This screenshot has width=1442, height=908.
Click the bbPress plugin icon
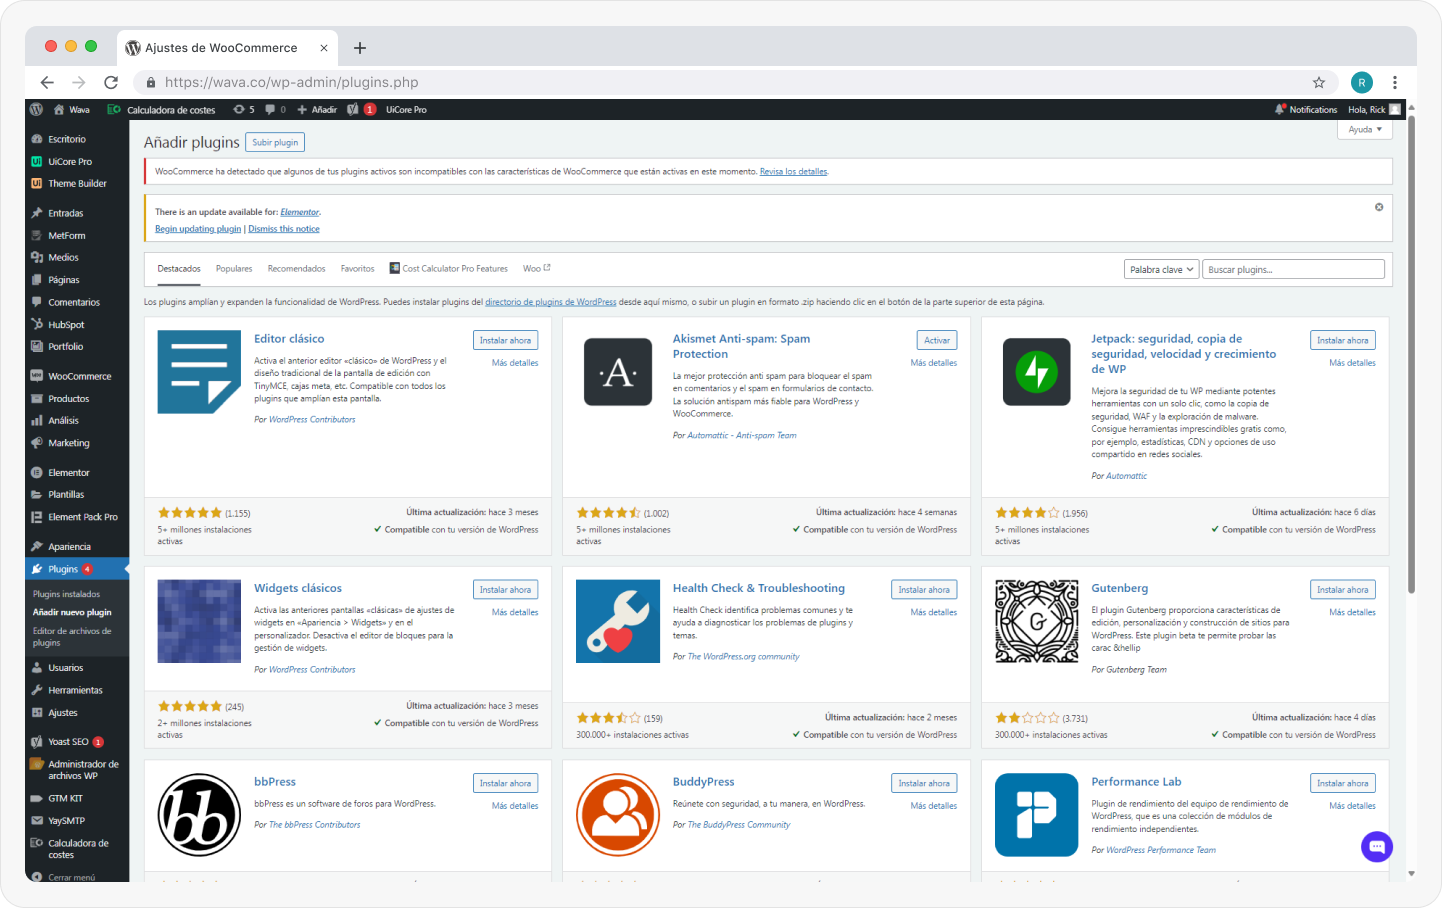click(199, 815)
